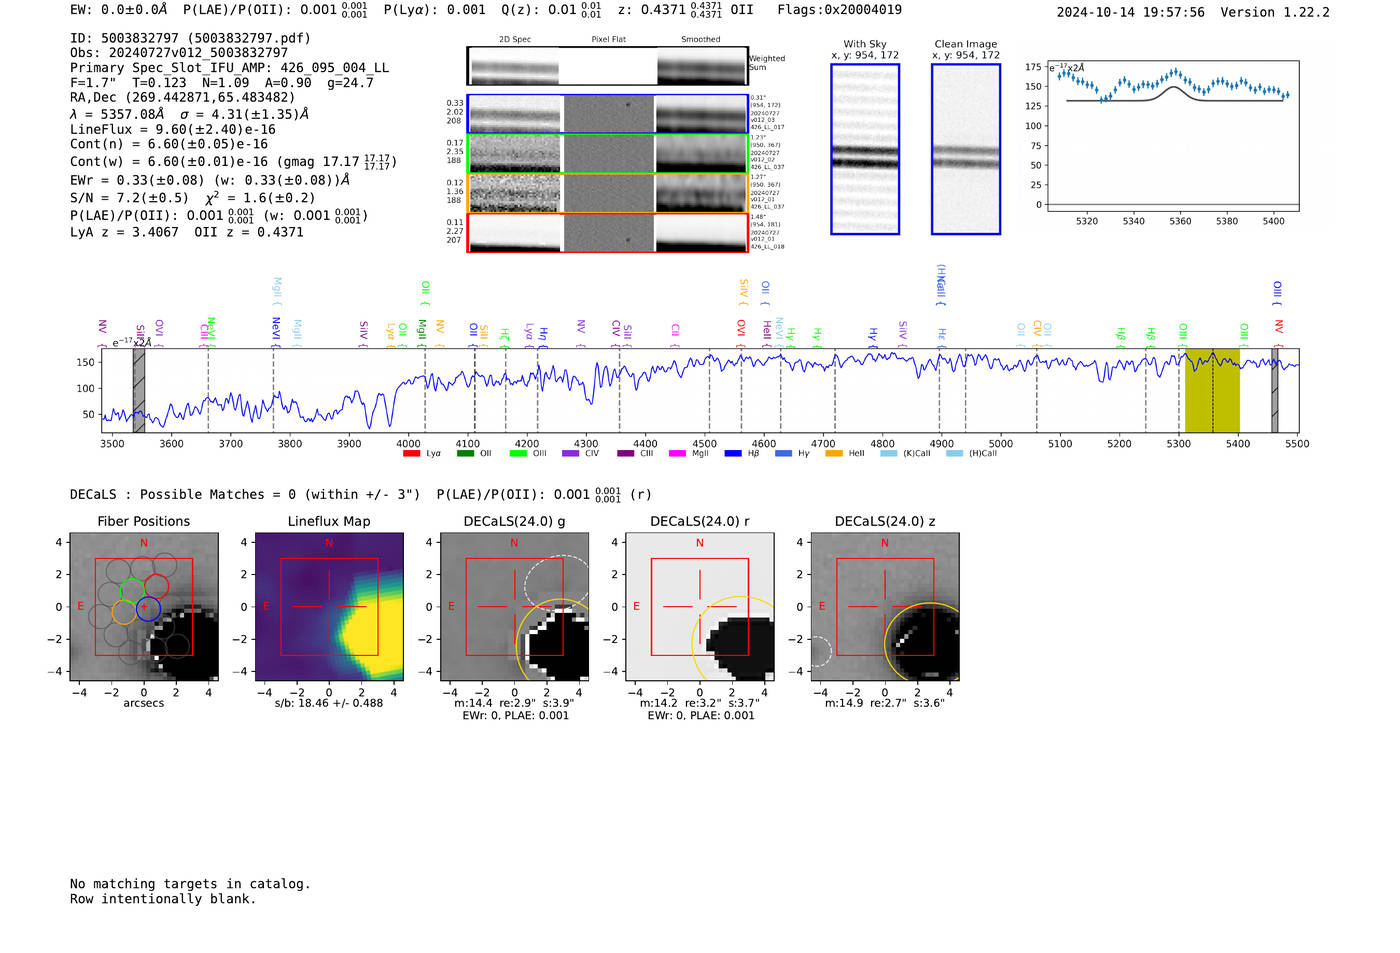Click the red fiber circle in Fiber Positions
The width and height of the screenshot is (1400, 953).
[156, 586]
